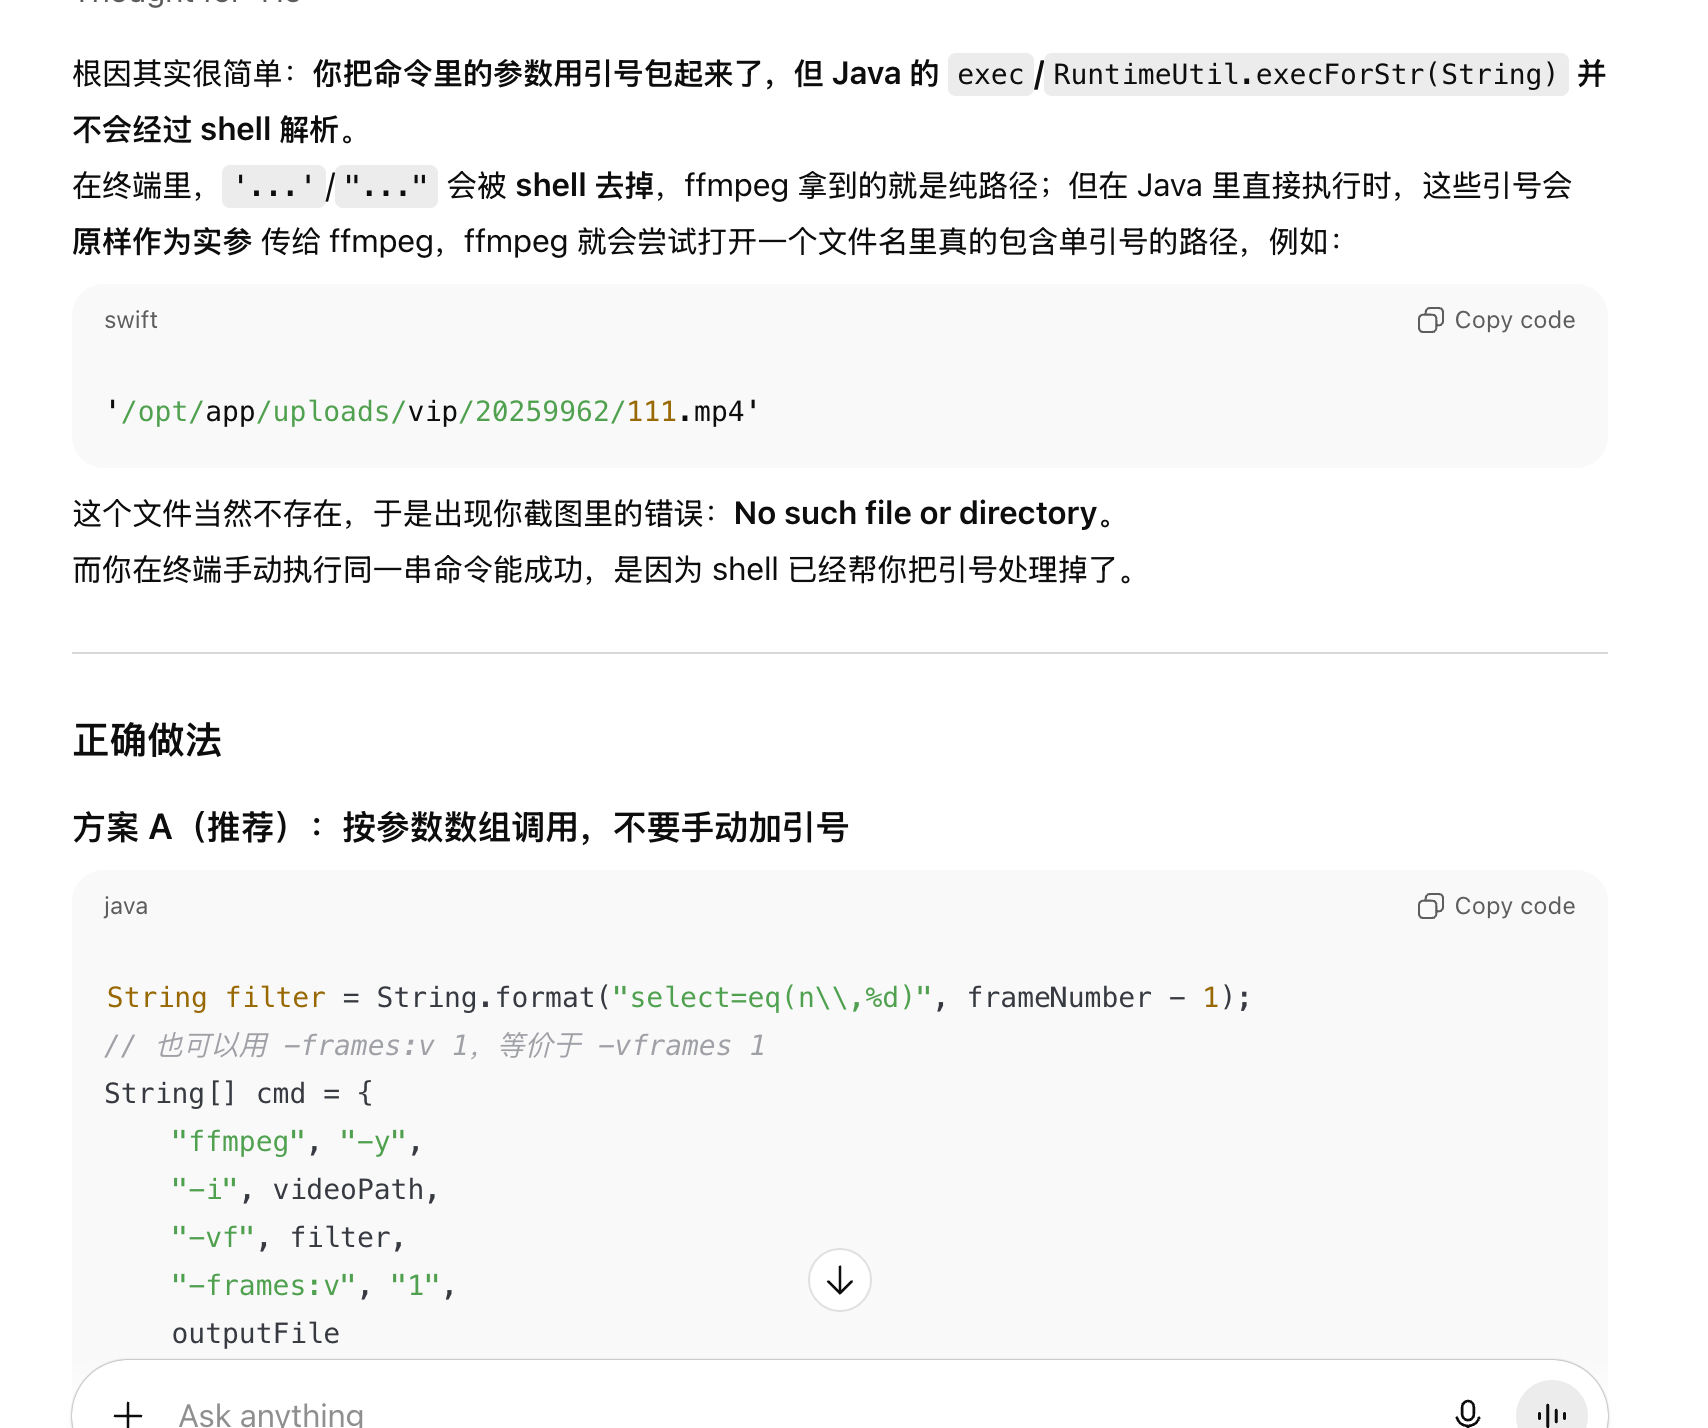Click the copy icon in the java code block

[1430, 906]
